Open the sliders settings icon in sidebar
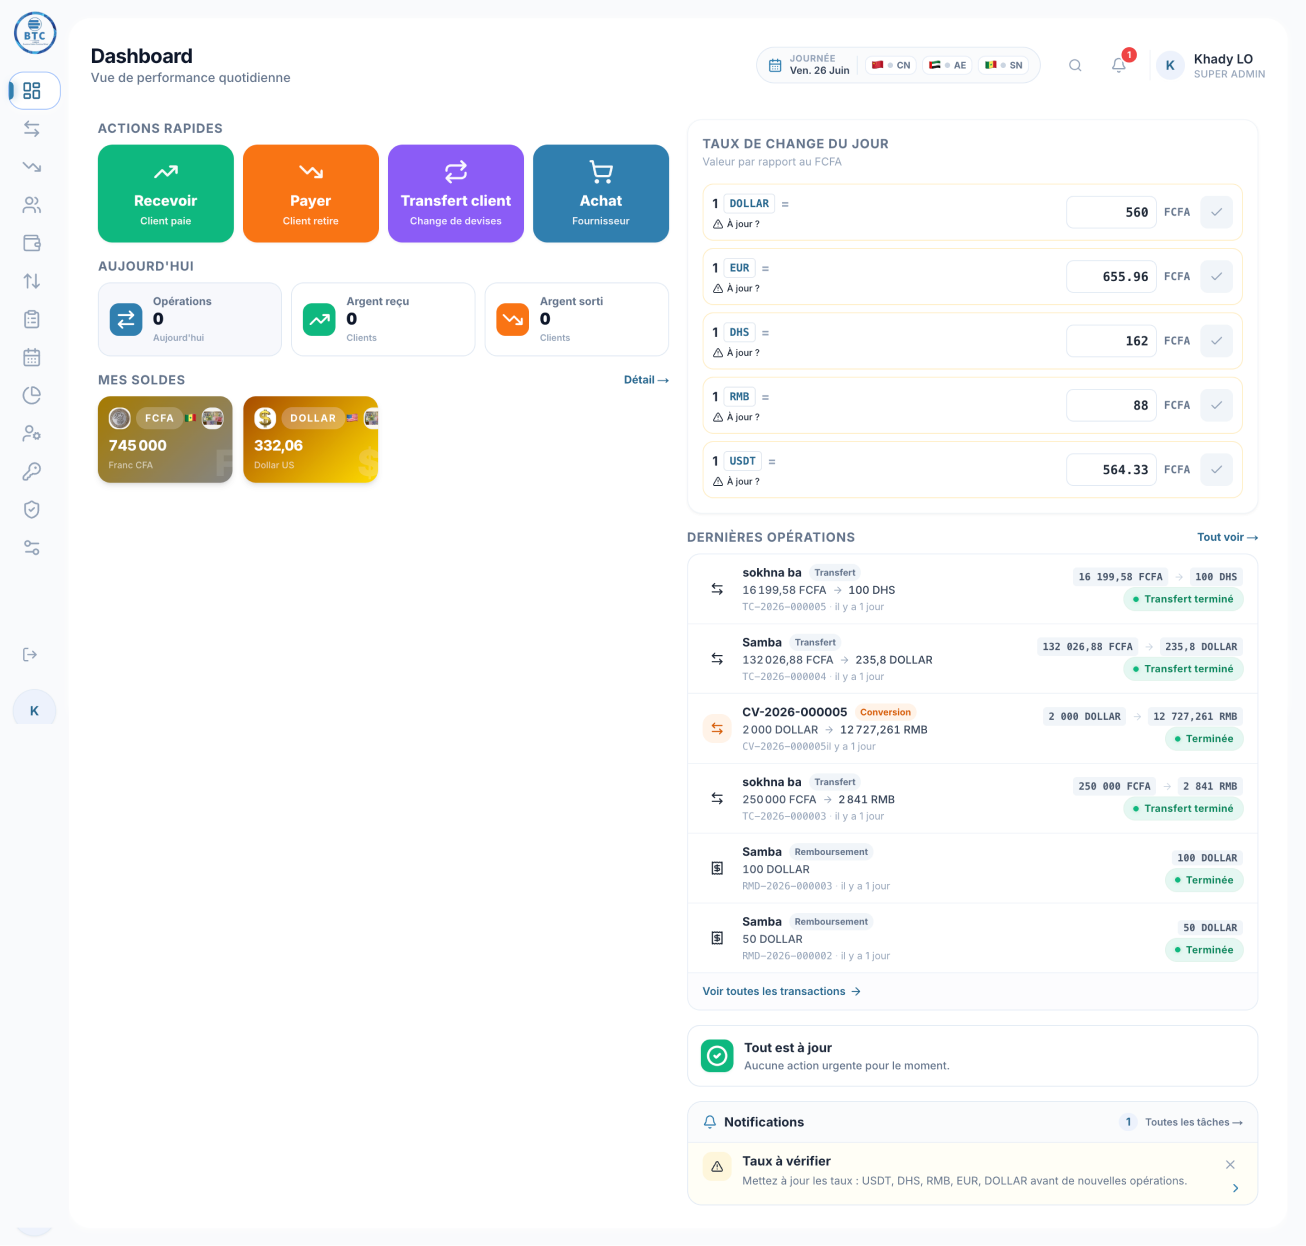This screenshot has height=1246, width=1306. click(32, 548)
